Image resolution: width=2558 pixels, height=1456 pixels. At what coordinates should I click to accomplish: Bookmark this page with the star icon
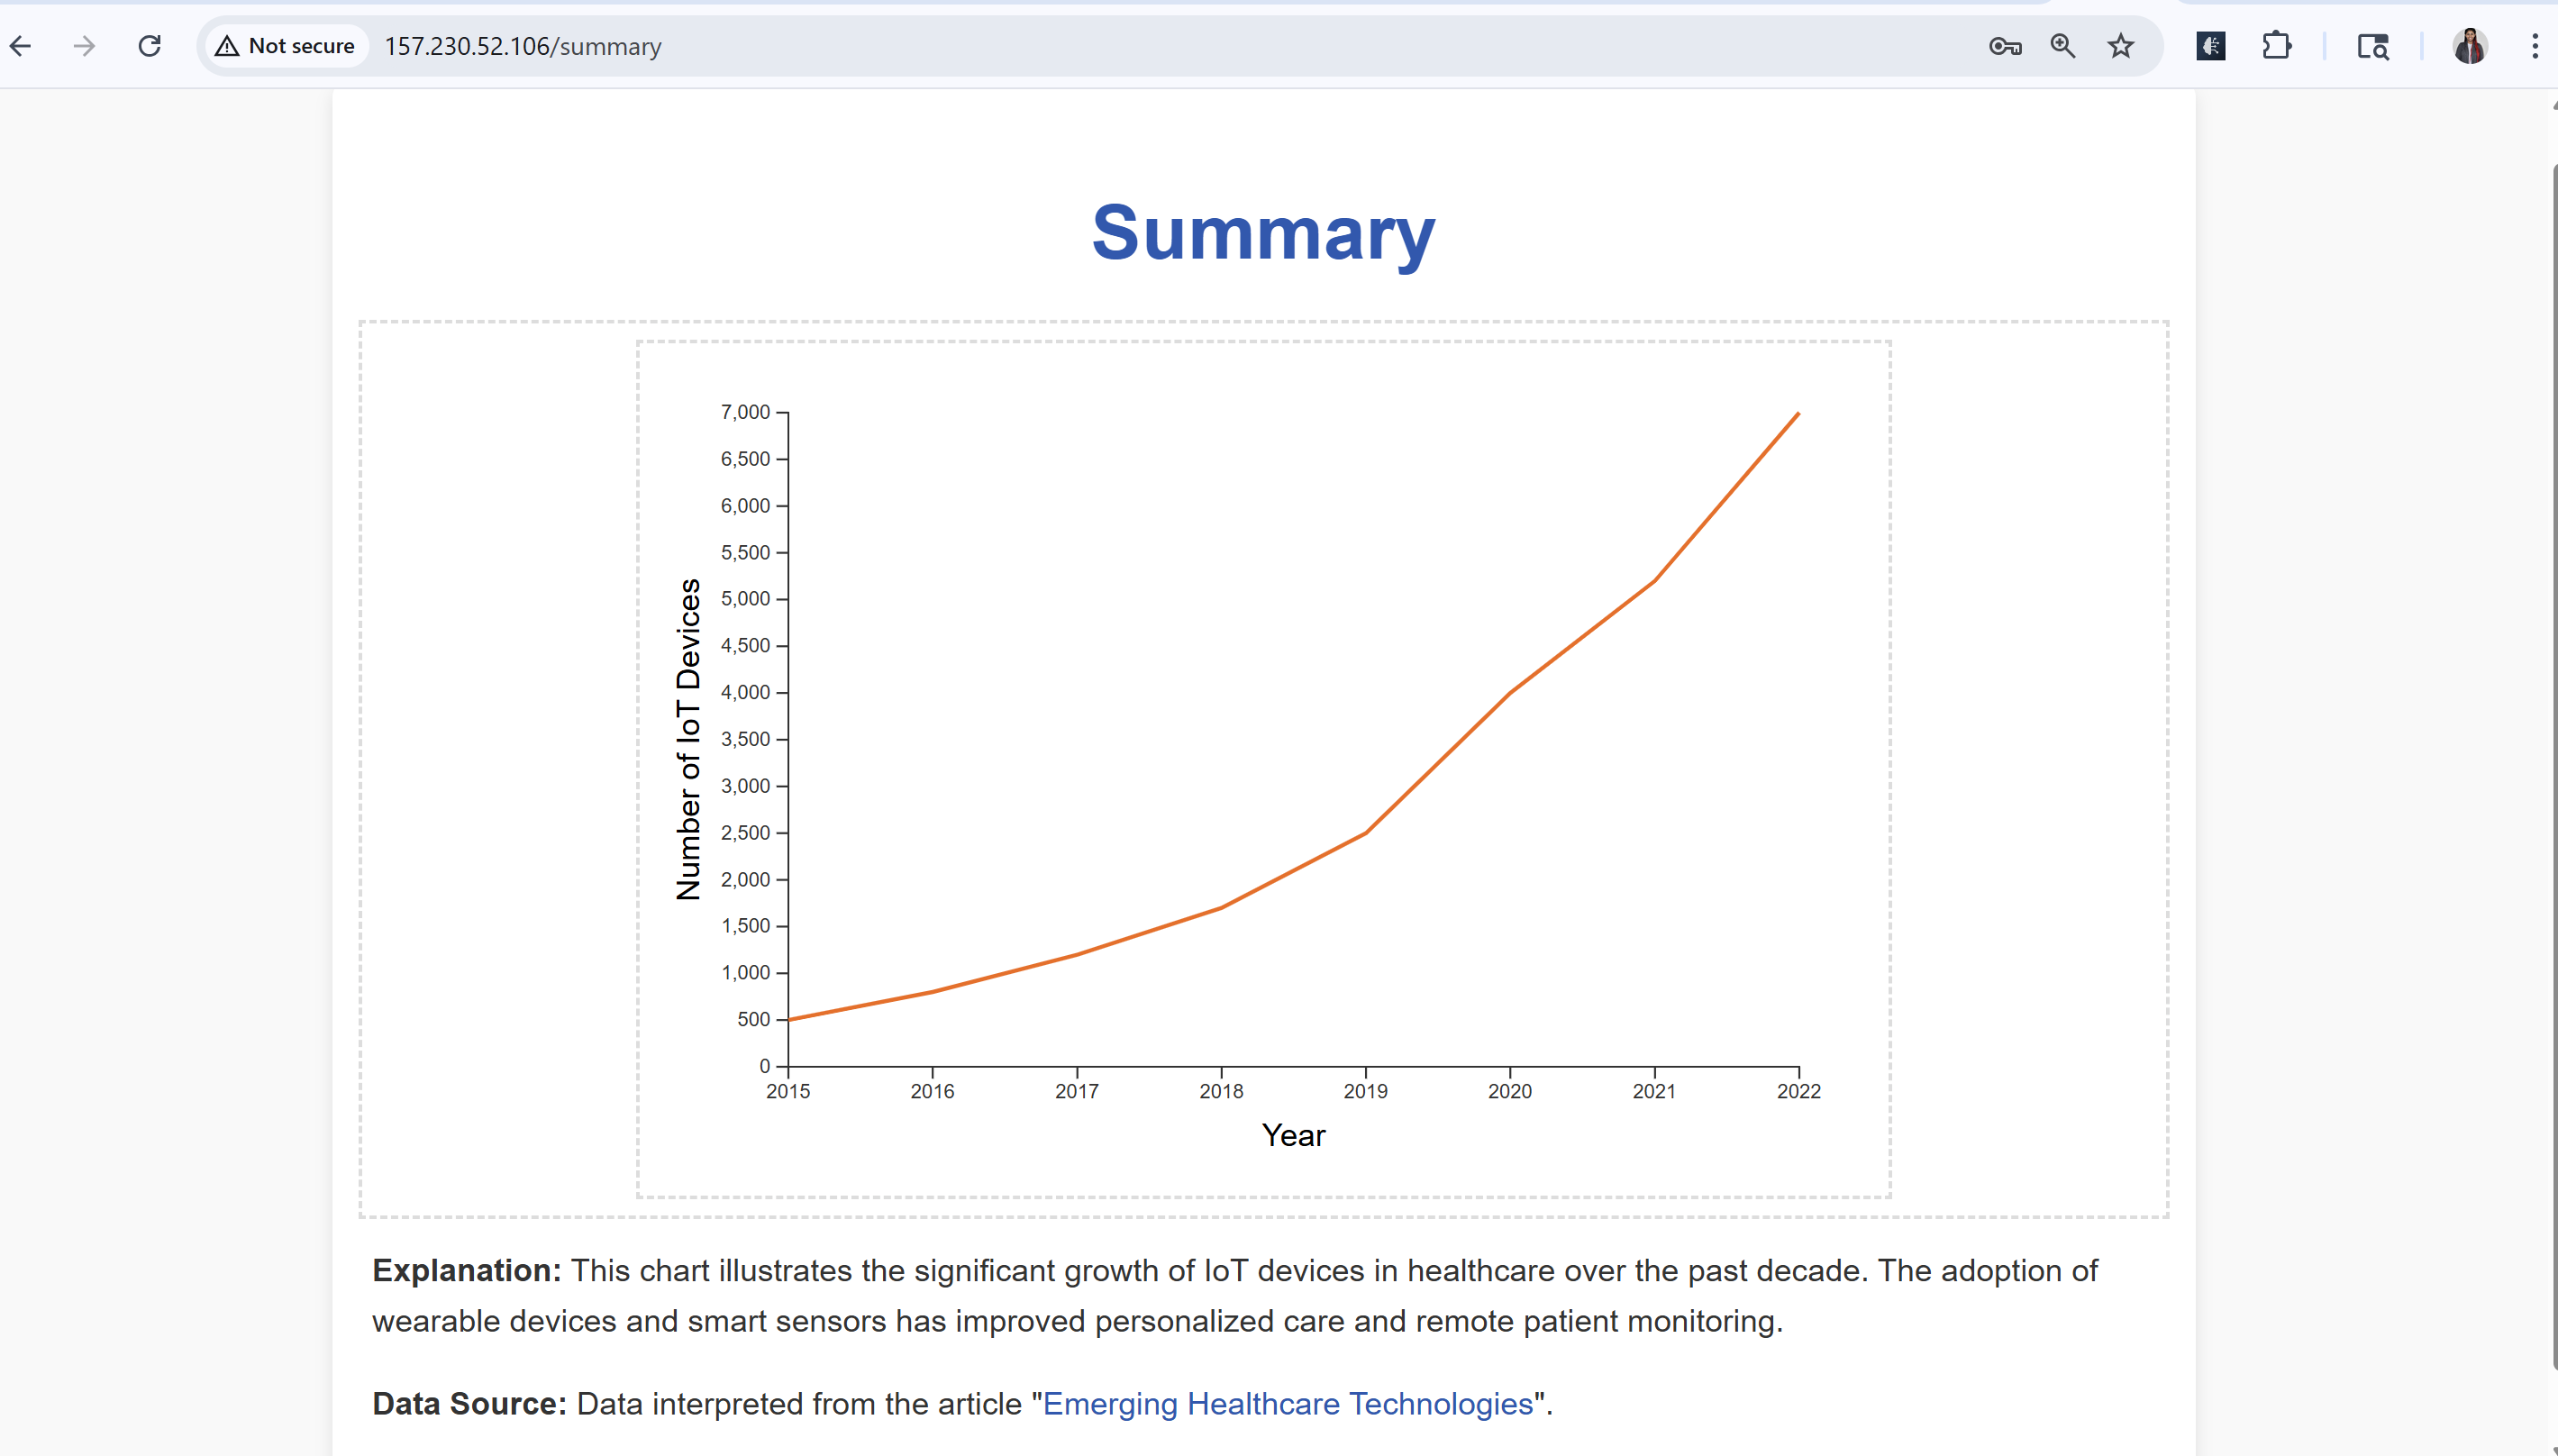[2120, 46]
